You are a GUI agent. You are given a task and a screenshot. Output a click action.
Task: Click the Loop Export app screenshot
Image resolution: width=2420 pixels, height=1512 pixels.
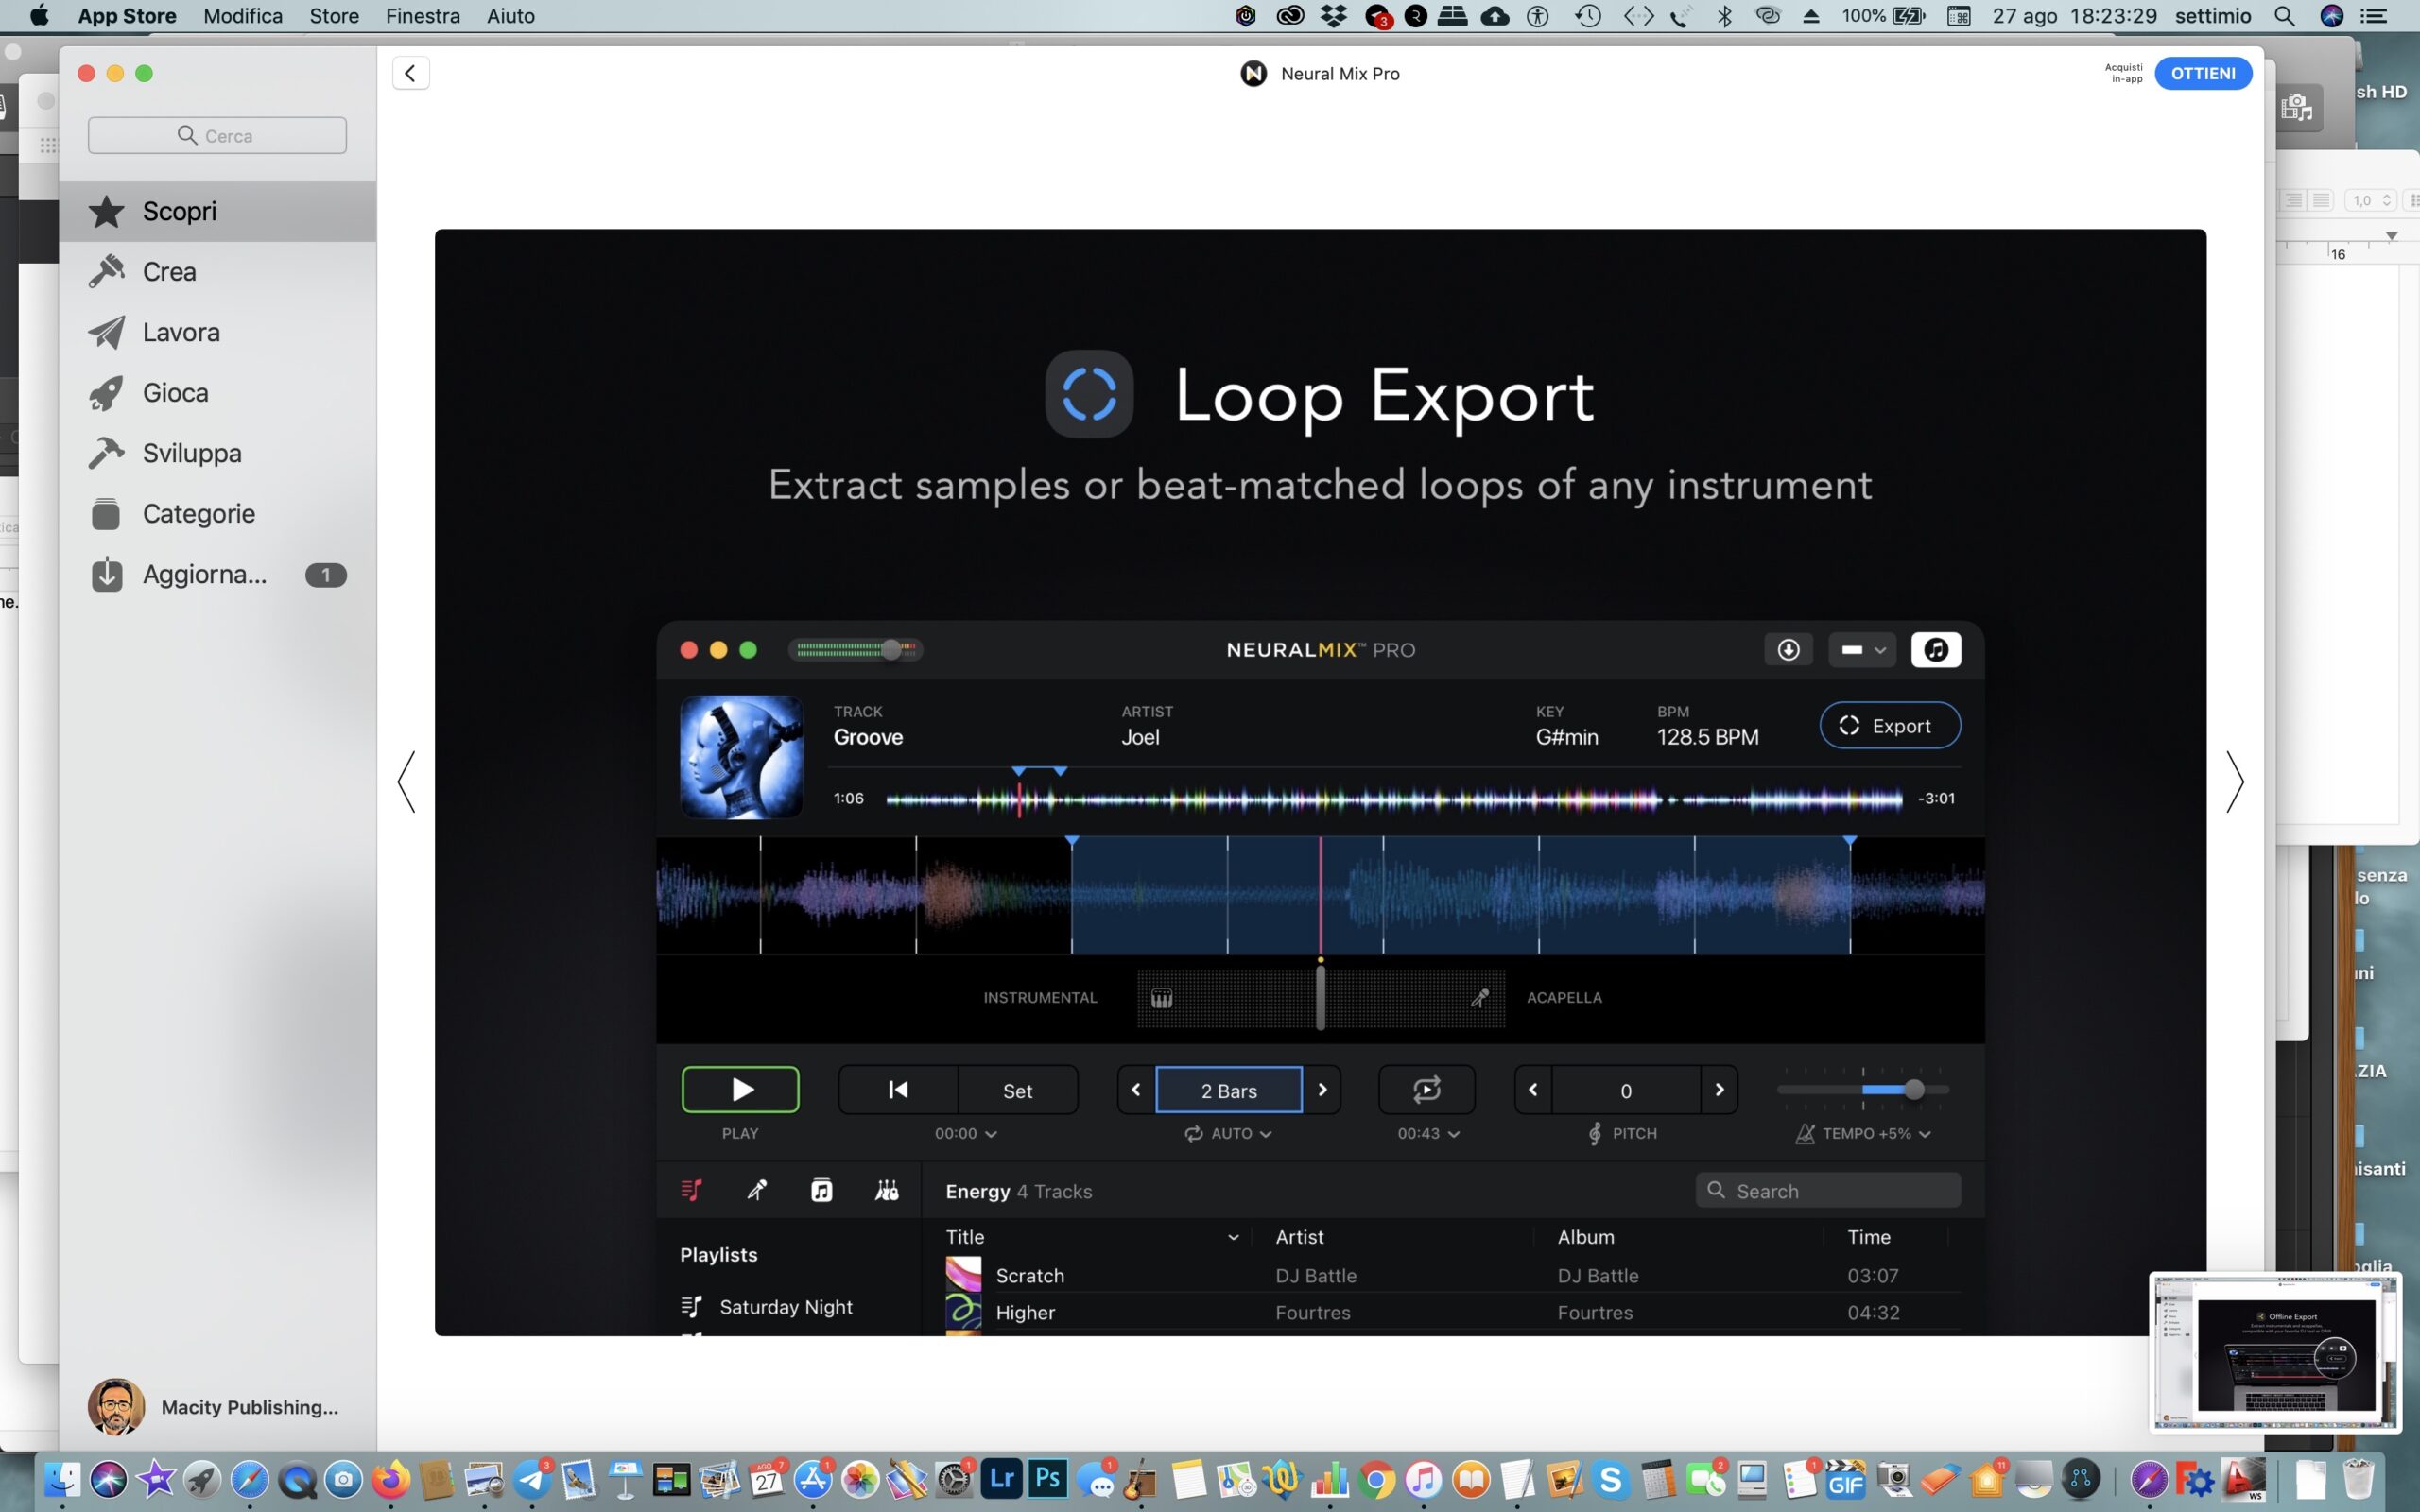[1320, 782]
